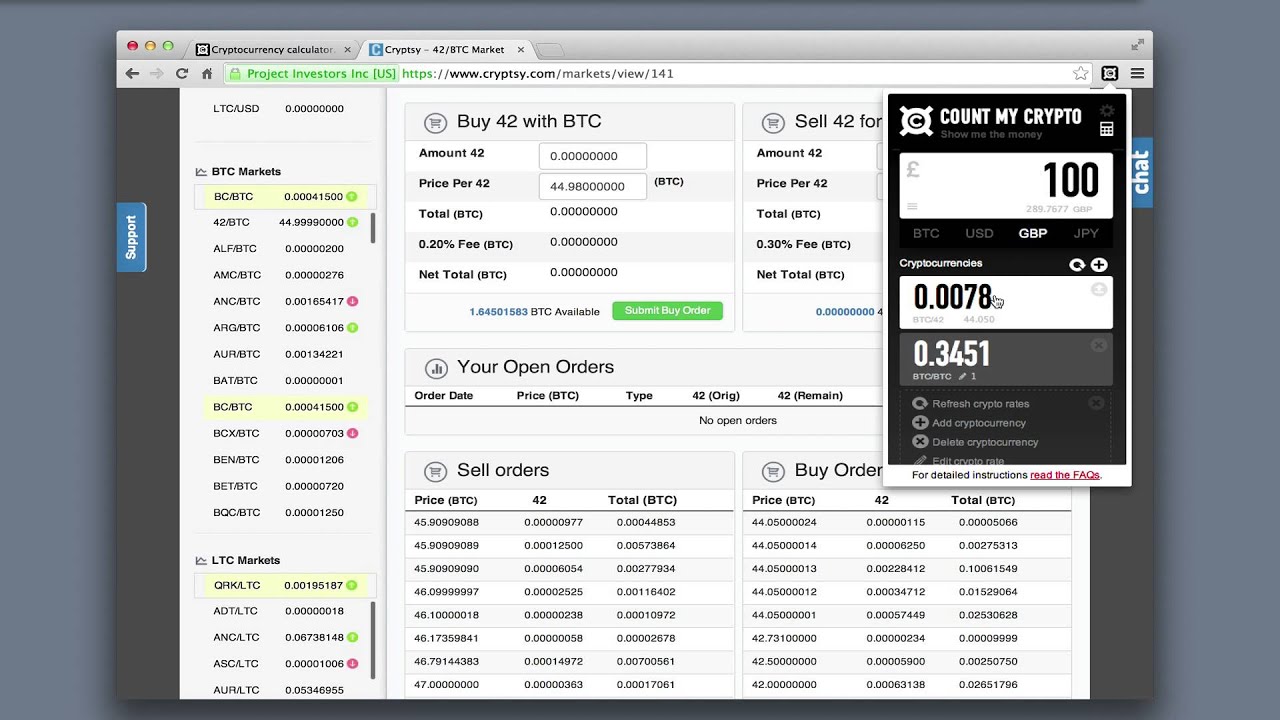Image resolution: width=1280 pixels, height=720 pixels.
Task: Delete the BTC/BTC cryptocurrency card
Action: pyautogui.click(x=1099, y=345)
